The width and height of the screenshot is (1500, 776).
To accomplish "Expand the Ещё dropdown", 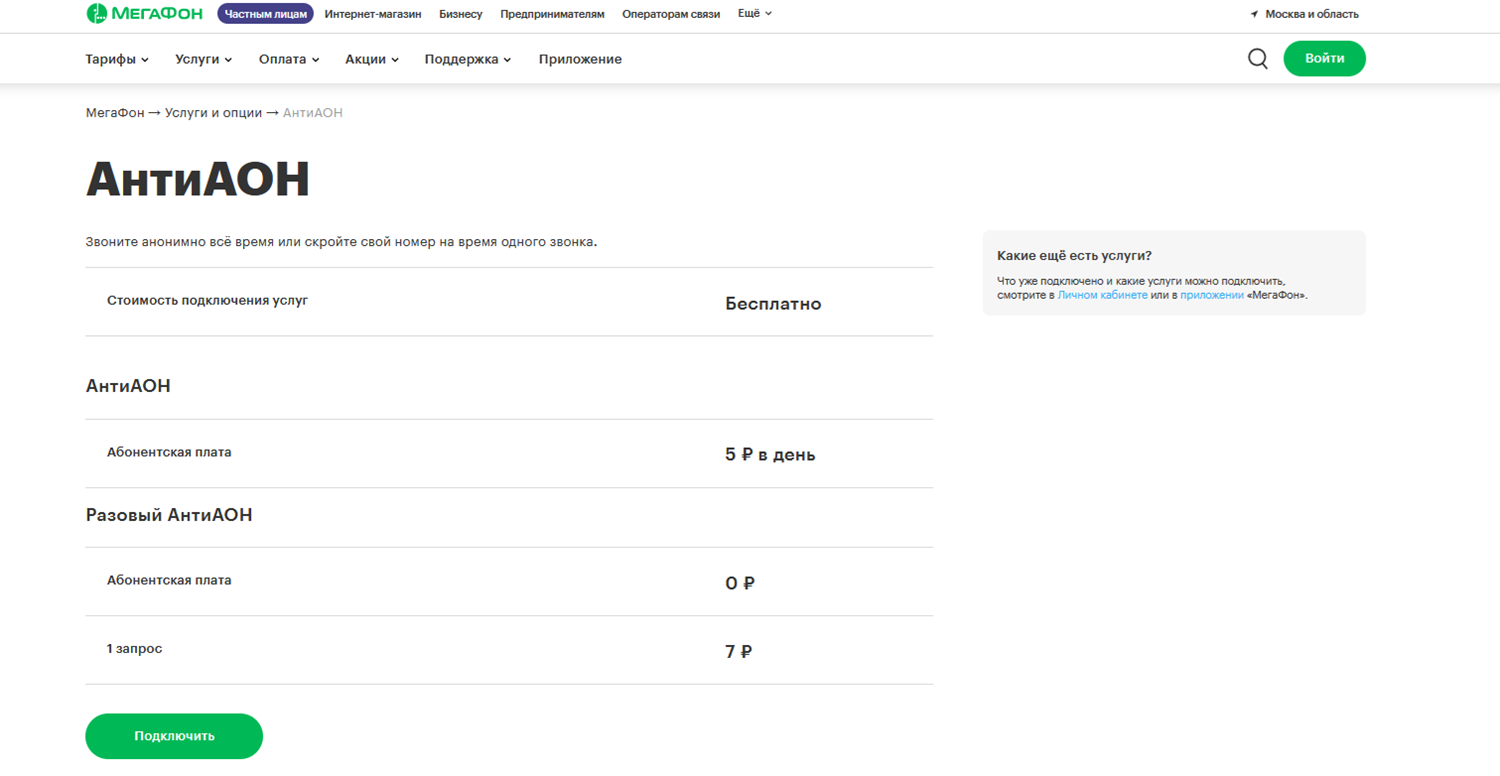I will pos(755,14).
